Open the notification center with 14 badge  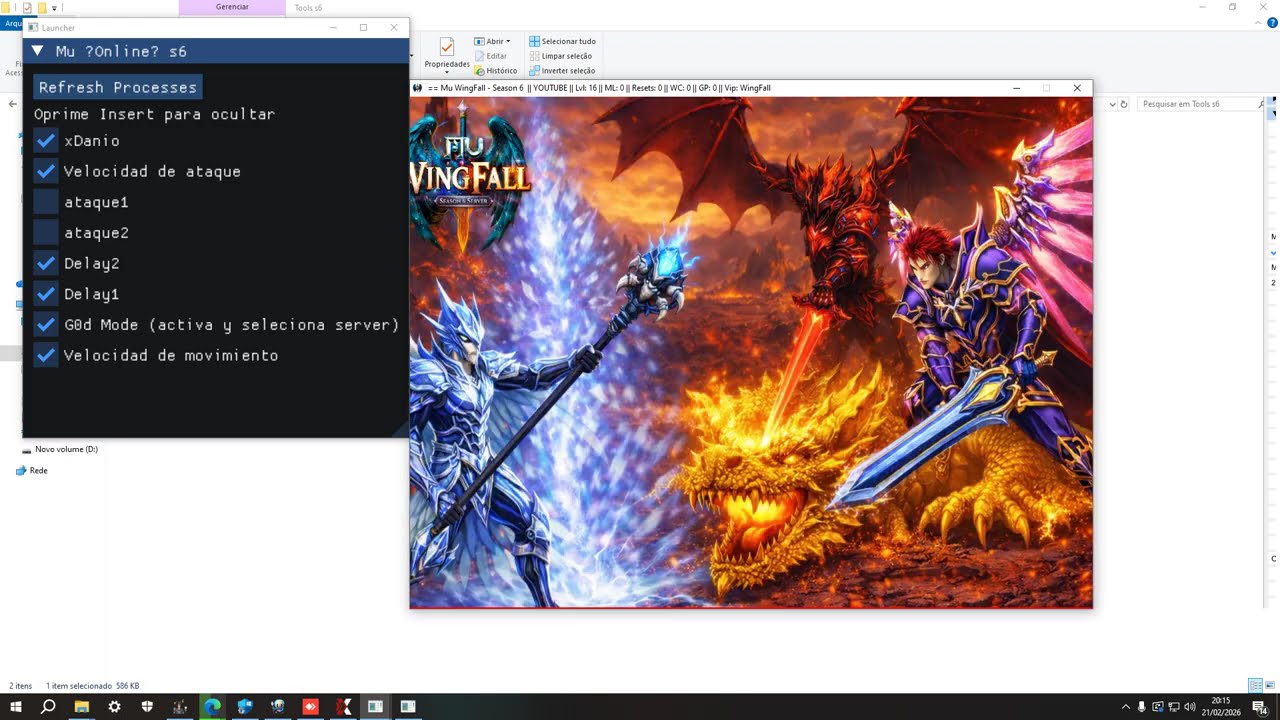[1259, 706]
